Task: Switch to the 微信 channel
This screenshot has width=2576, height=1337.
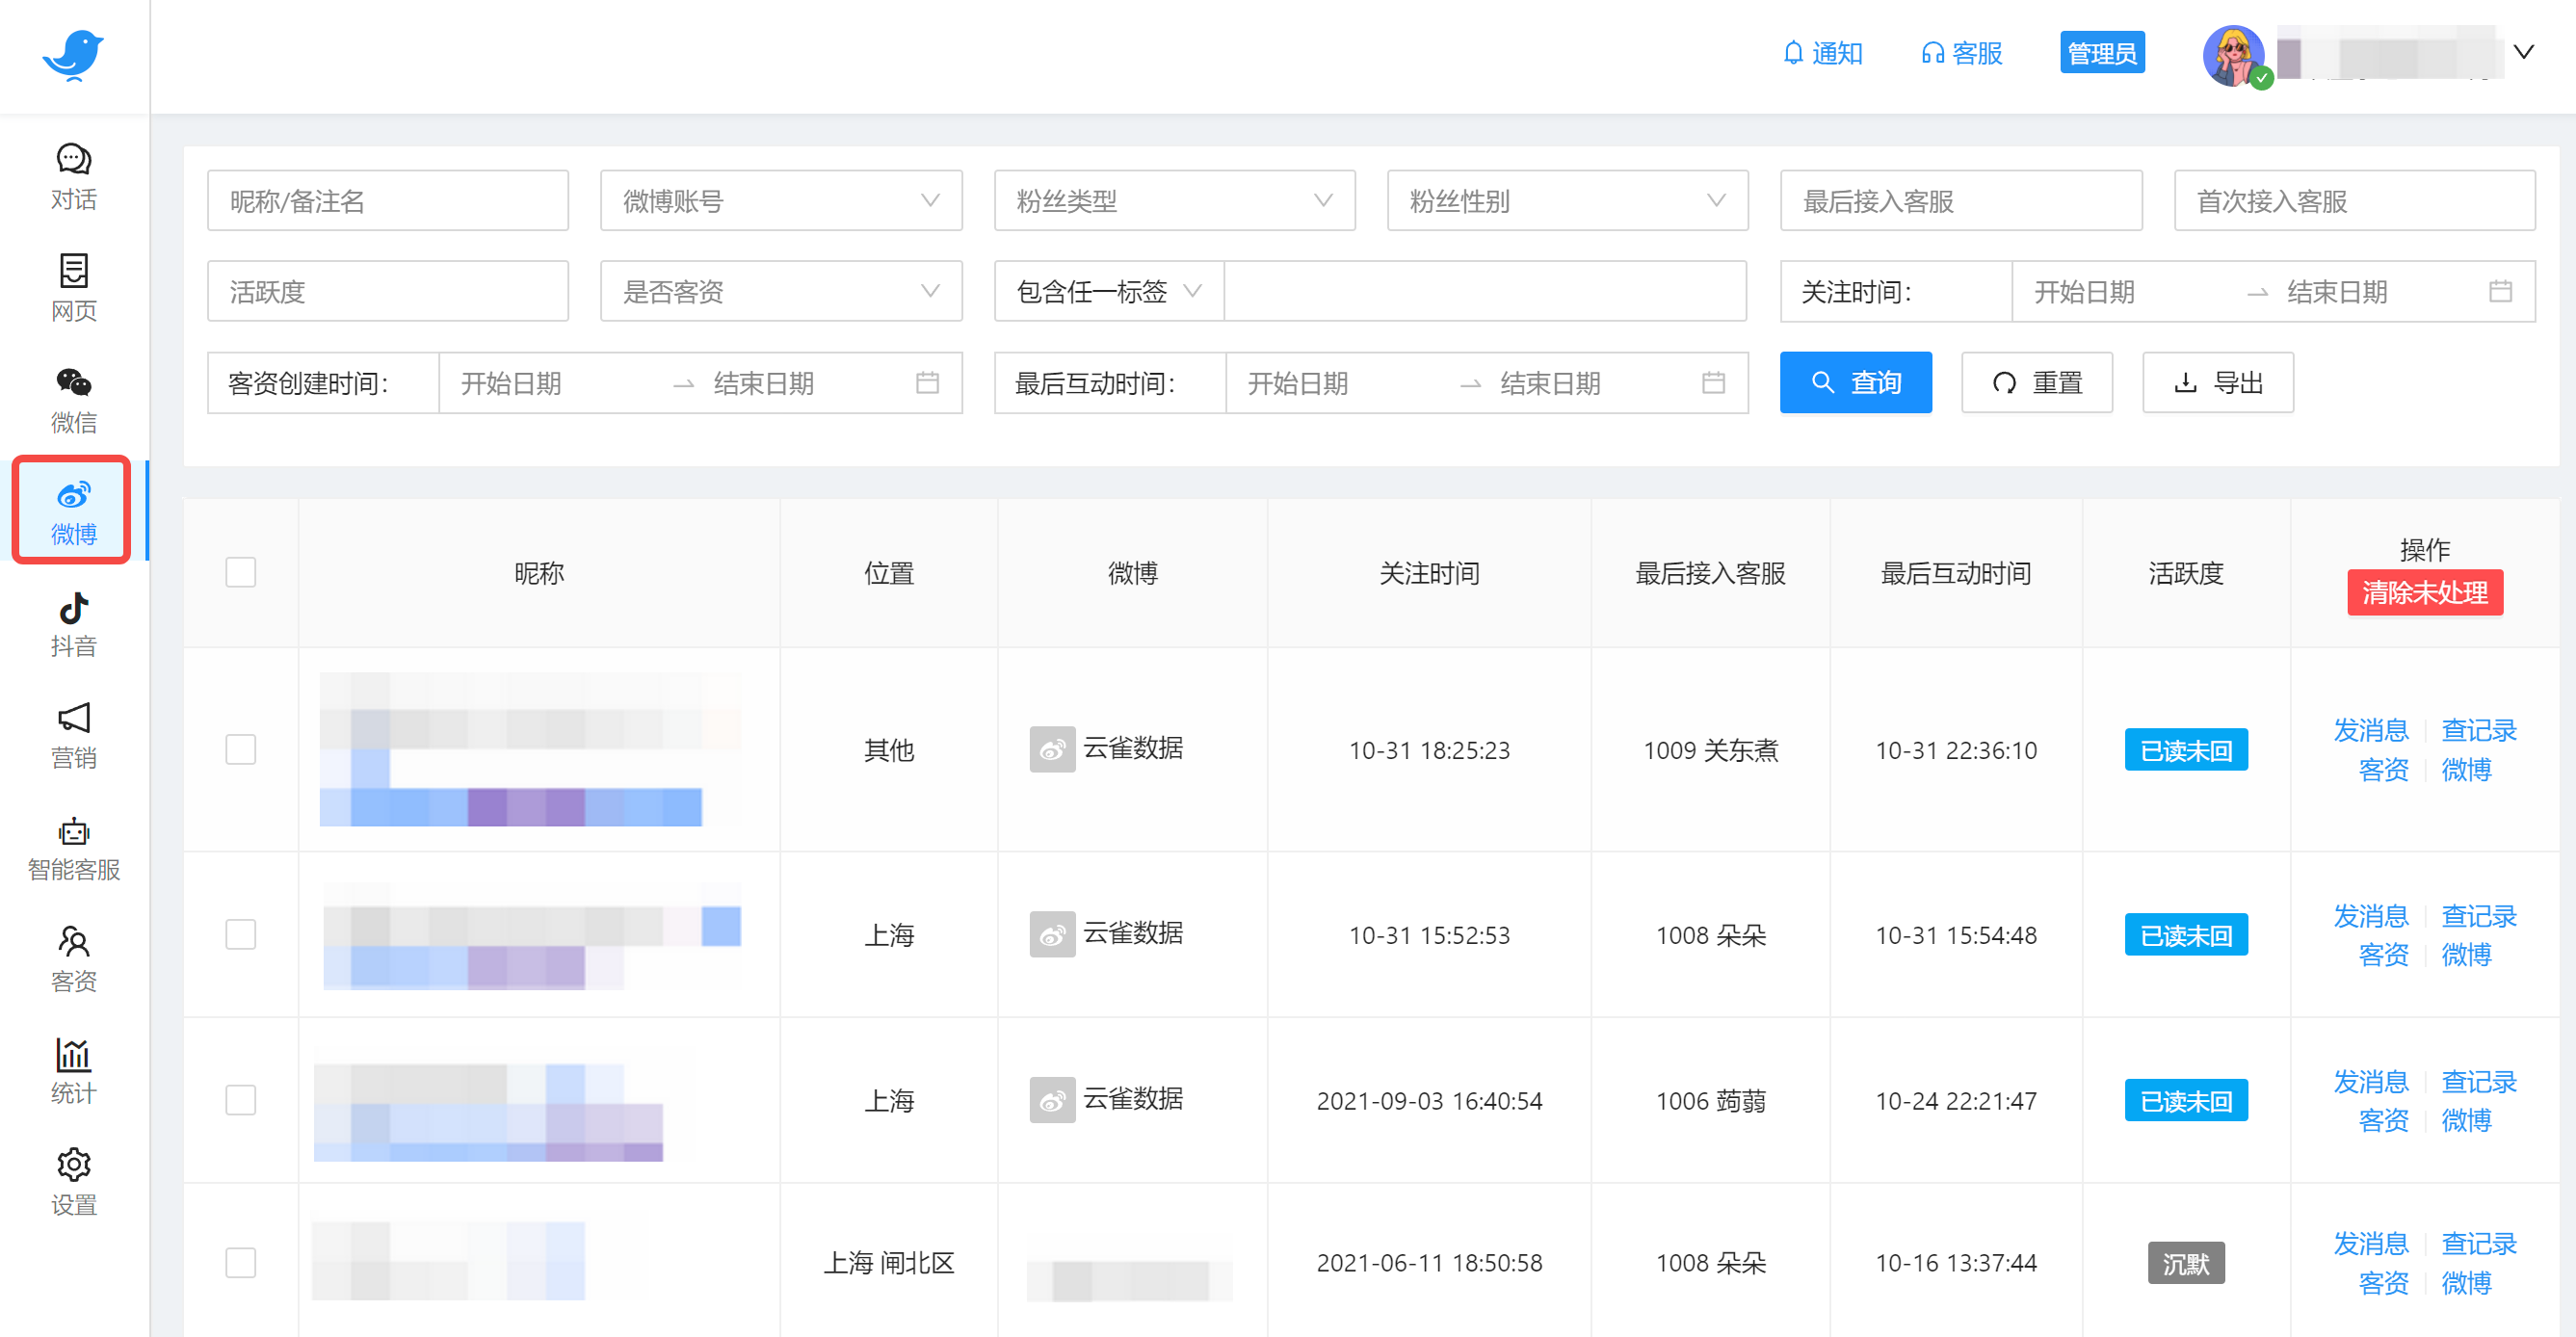Action: (73, 398)
